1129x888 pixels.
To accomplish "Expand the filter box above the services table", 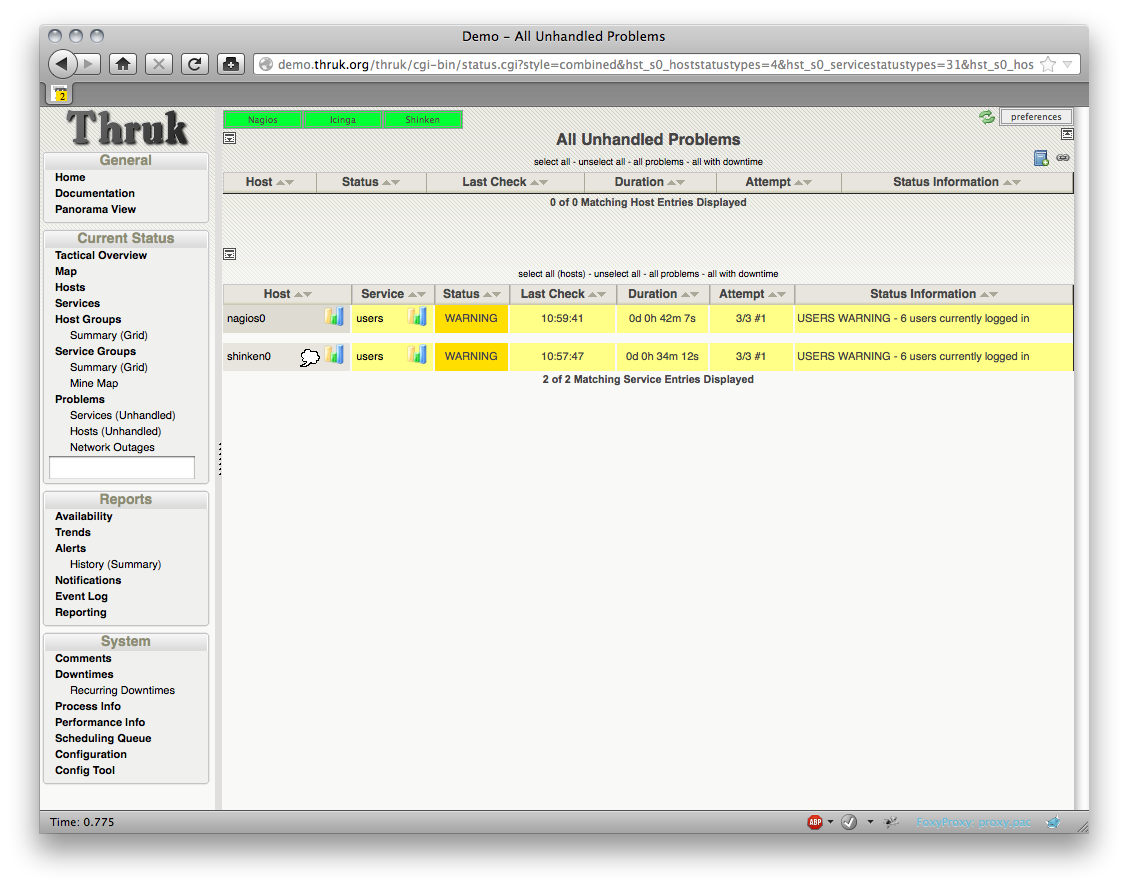I will tap(229, 254).
